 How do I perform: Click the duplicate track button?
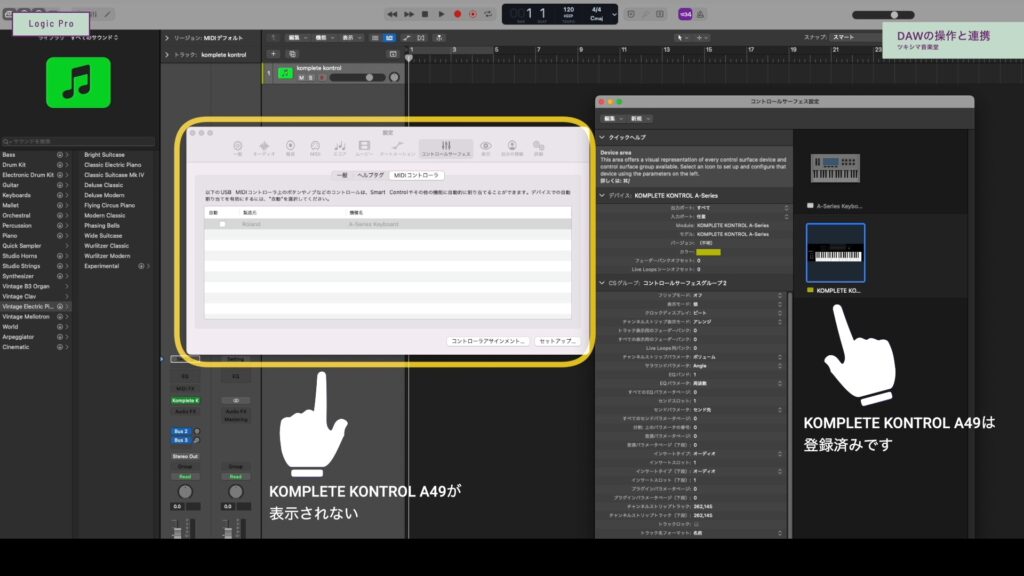pyautogui.click(x=292, y=54)
